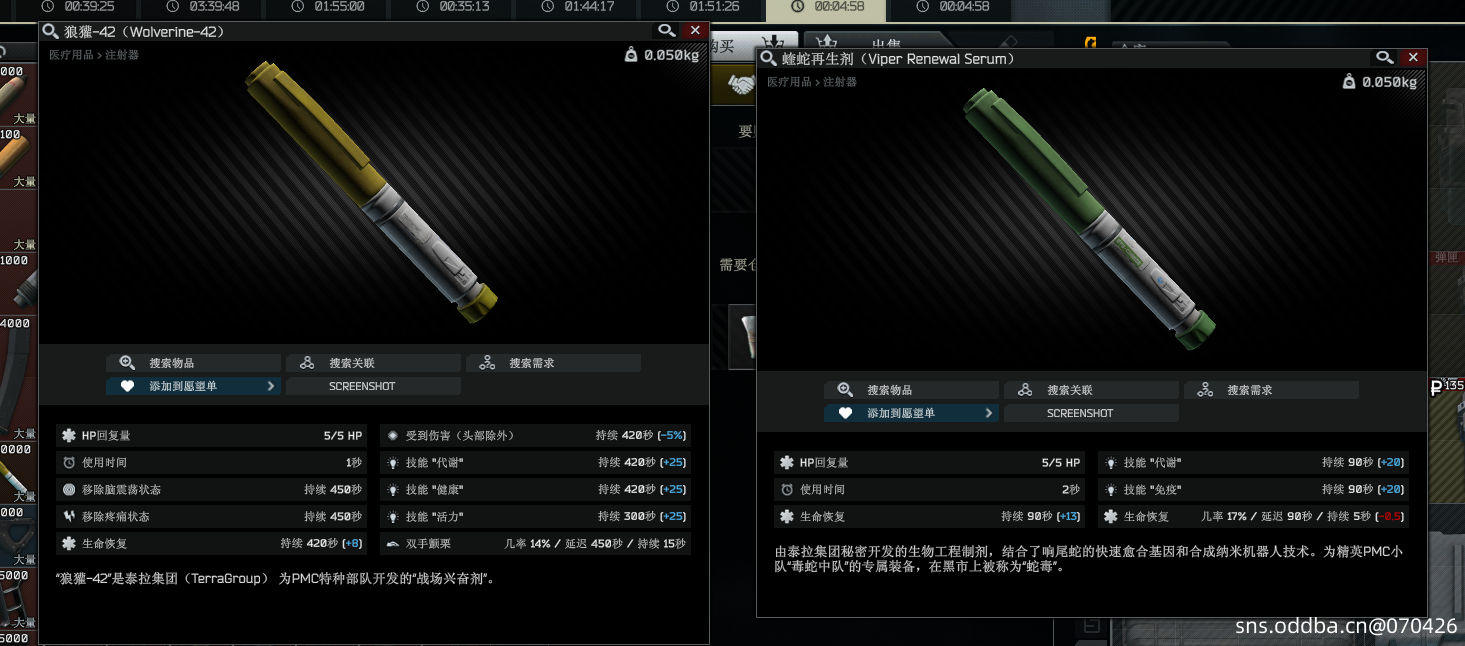1465x646 pixels.
Task: Close the Wolverine-42 inspection window
Action: (x=695, y=31)
